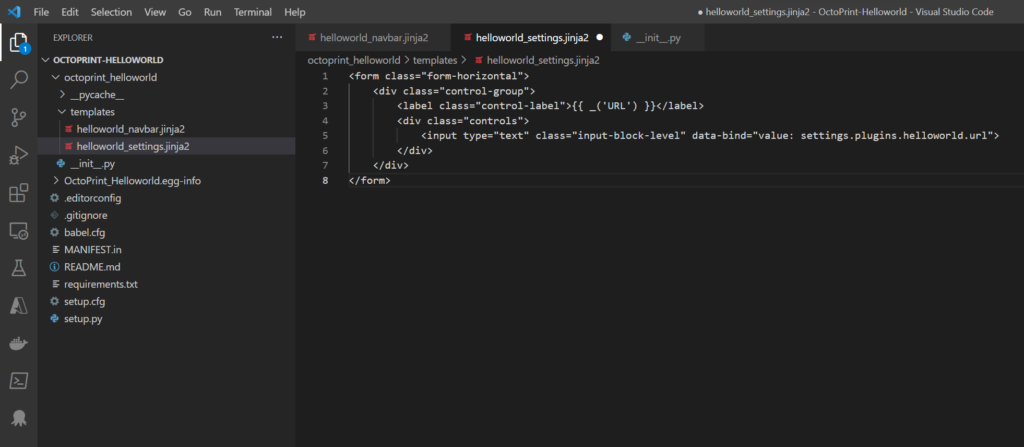Open the Run menu

212,12
